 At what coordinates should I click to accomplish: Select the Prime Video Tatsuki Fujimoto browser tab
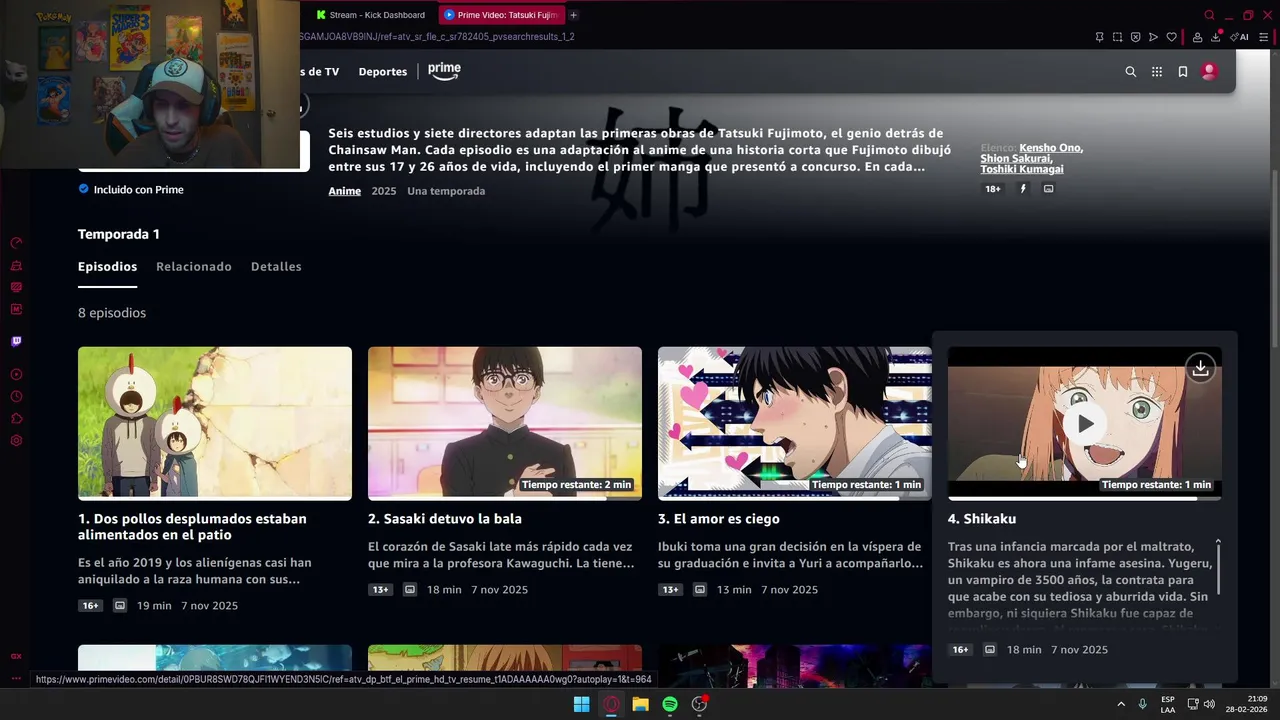tap(500, 15)
